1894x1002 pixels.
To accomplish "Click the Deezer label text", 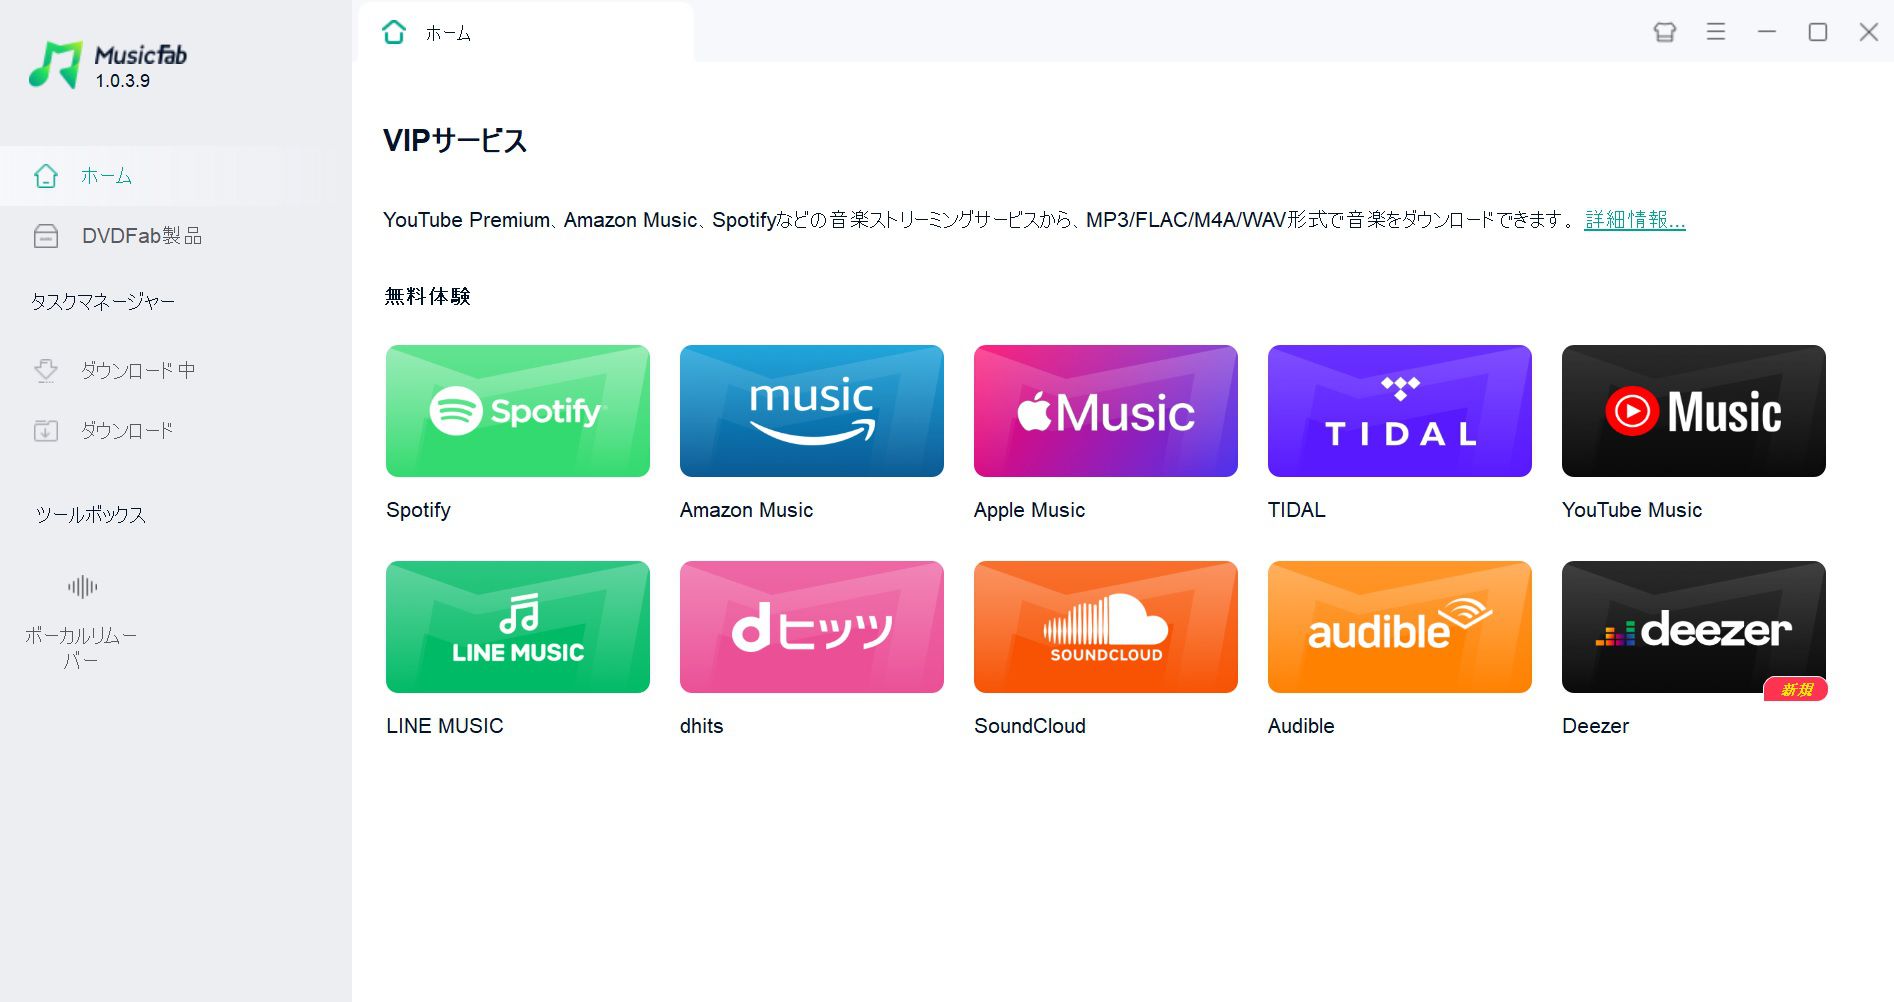I will pos(1595,726).
